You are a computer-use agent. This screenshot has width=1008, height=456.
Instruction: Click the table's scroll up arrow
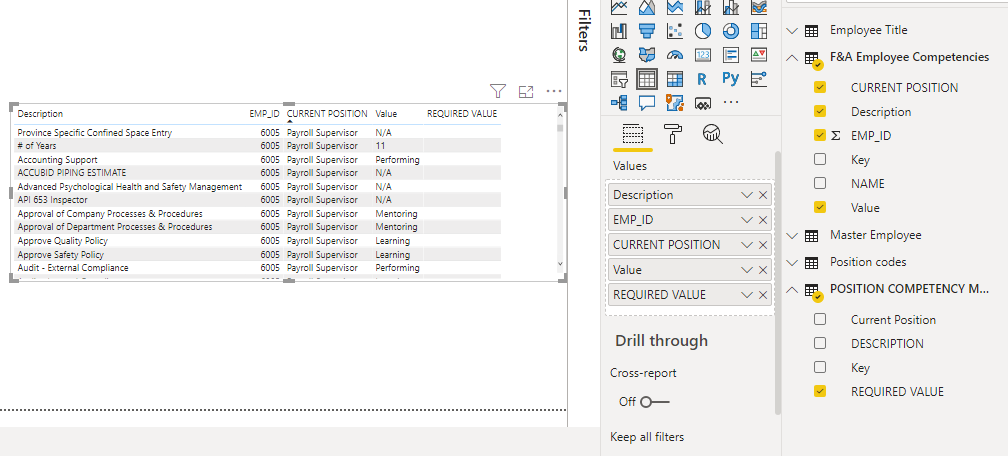click(560, 115)
